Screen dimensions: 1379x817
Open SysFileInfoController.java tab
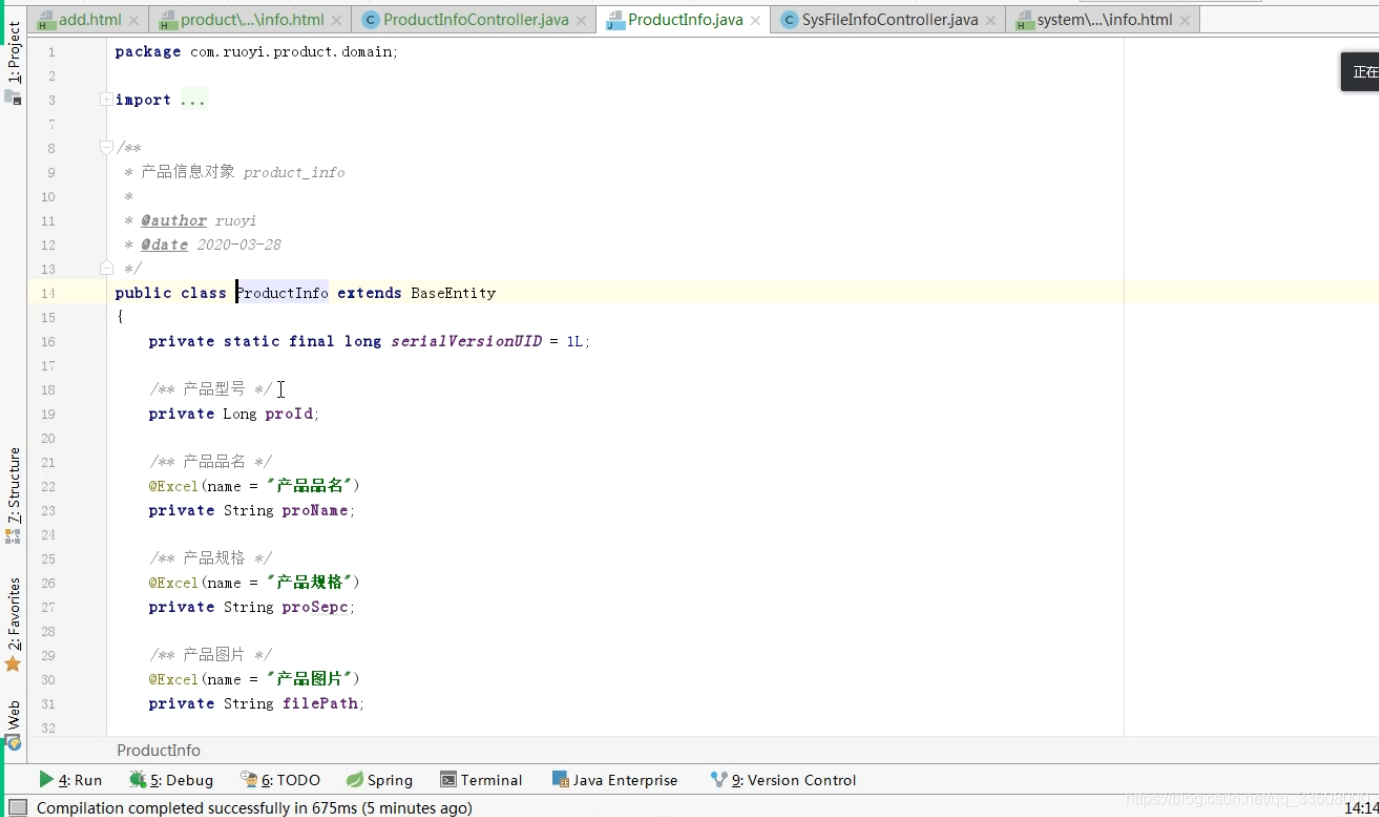(889, 20)
